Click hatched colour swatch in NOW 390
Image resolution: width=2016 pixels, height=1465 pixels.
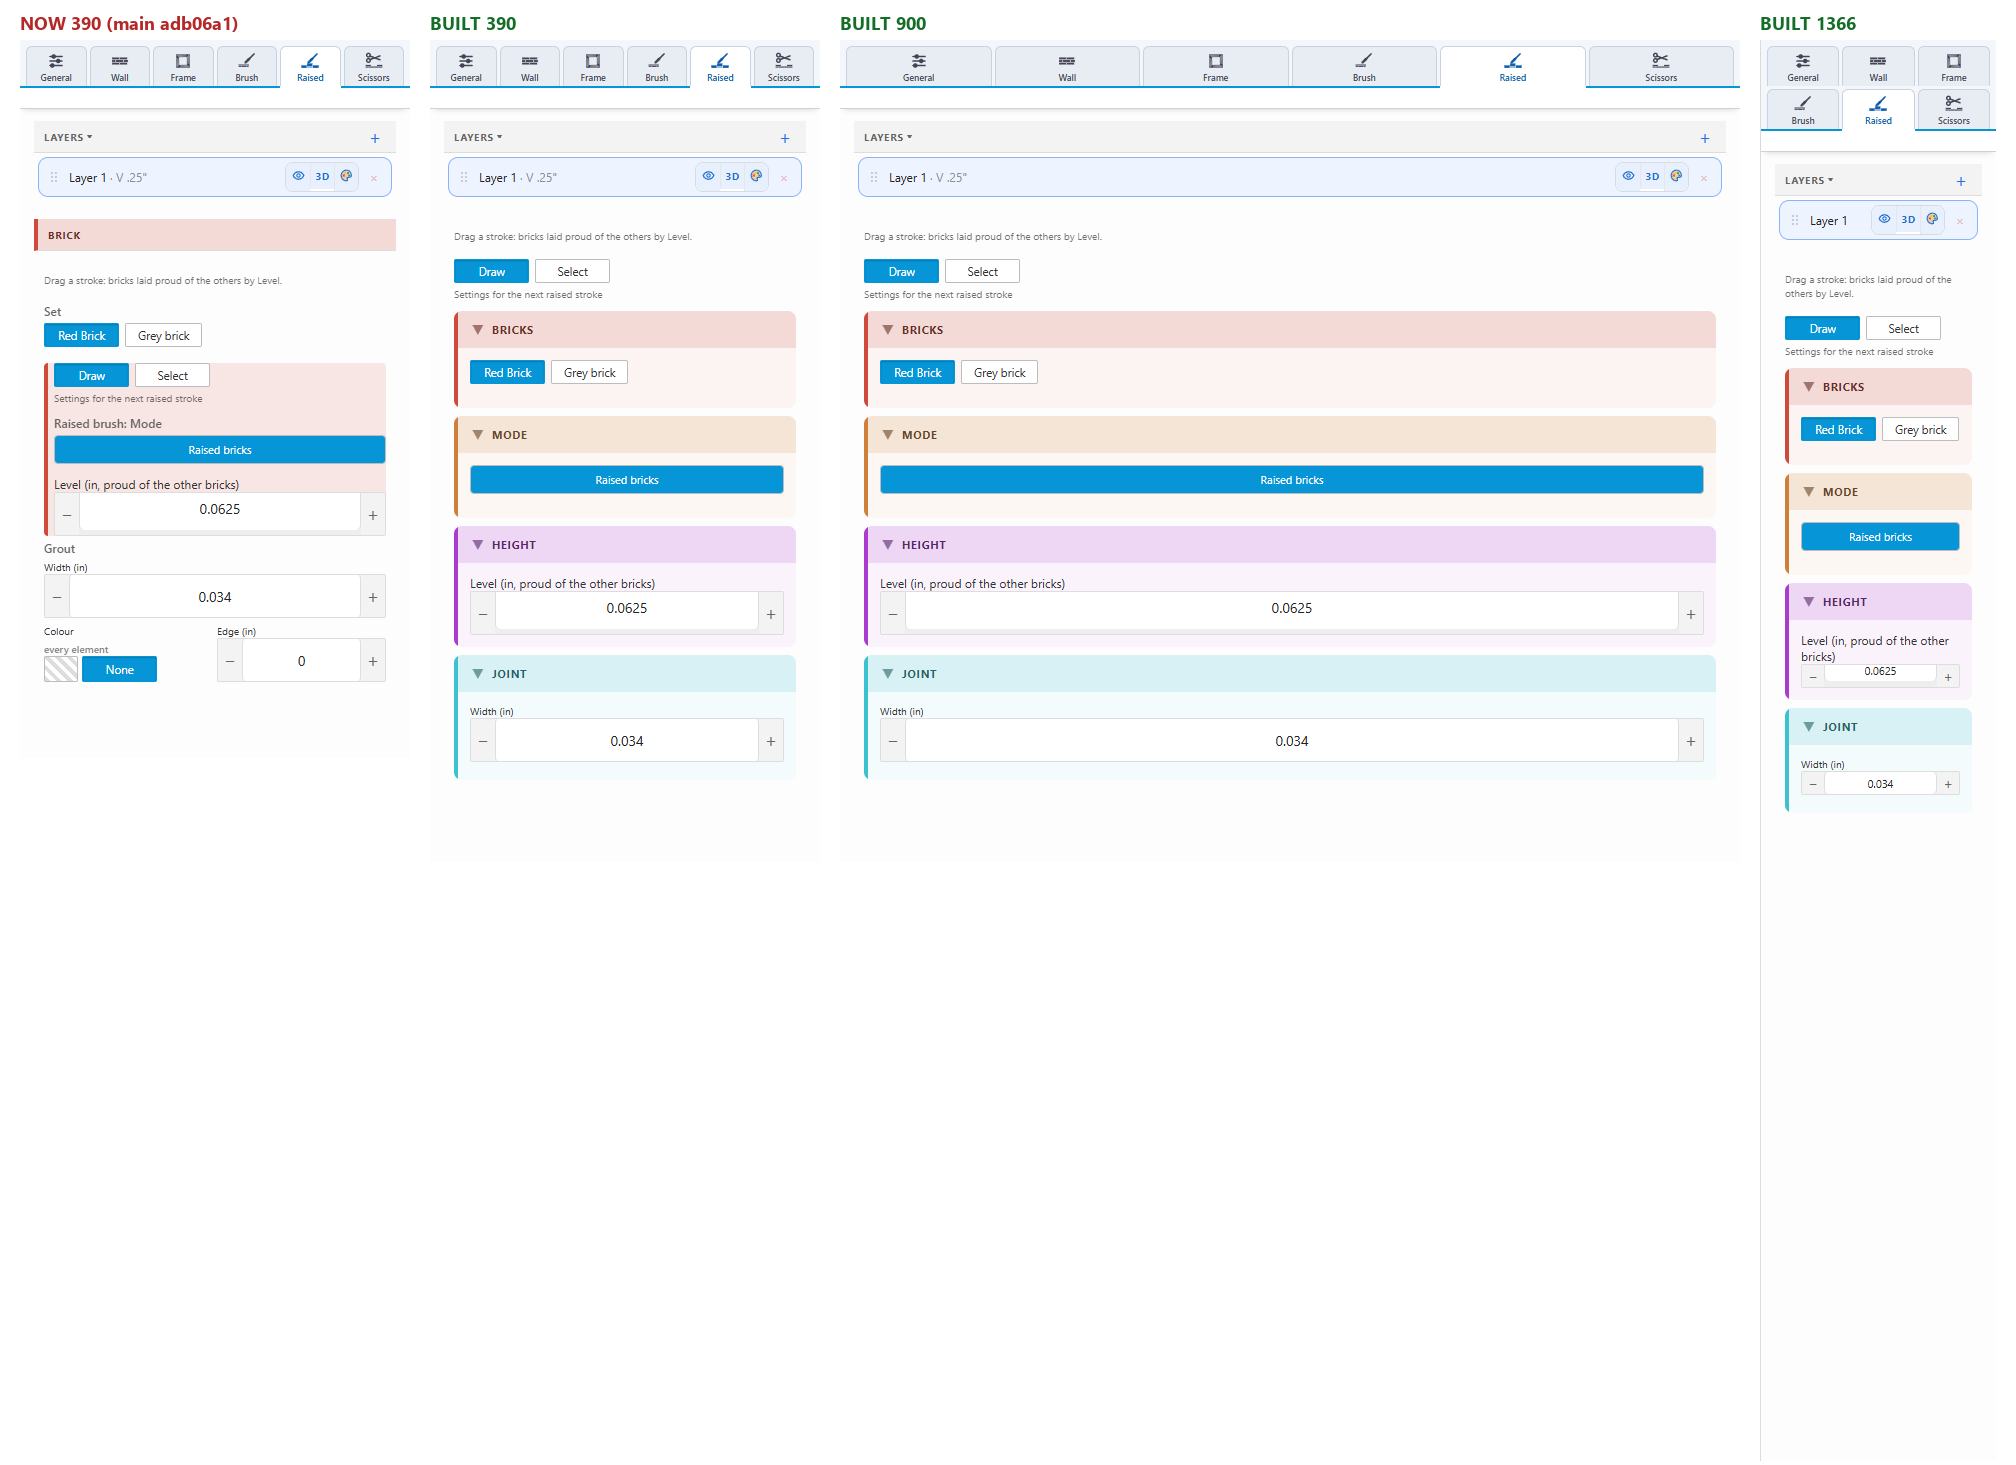coord(61,670)
